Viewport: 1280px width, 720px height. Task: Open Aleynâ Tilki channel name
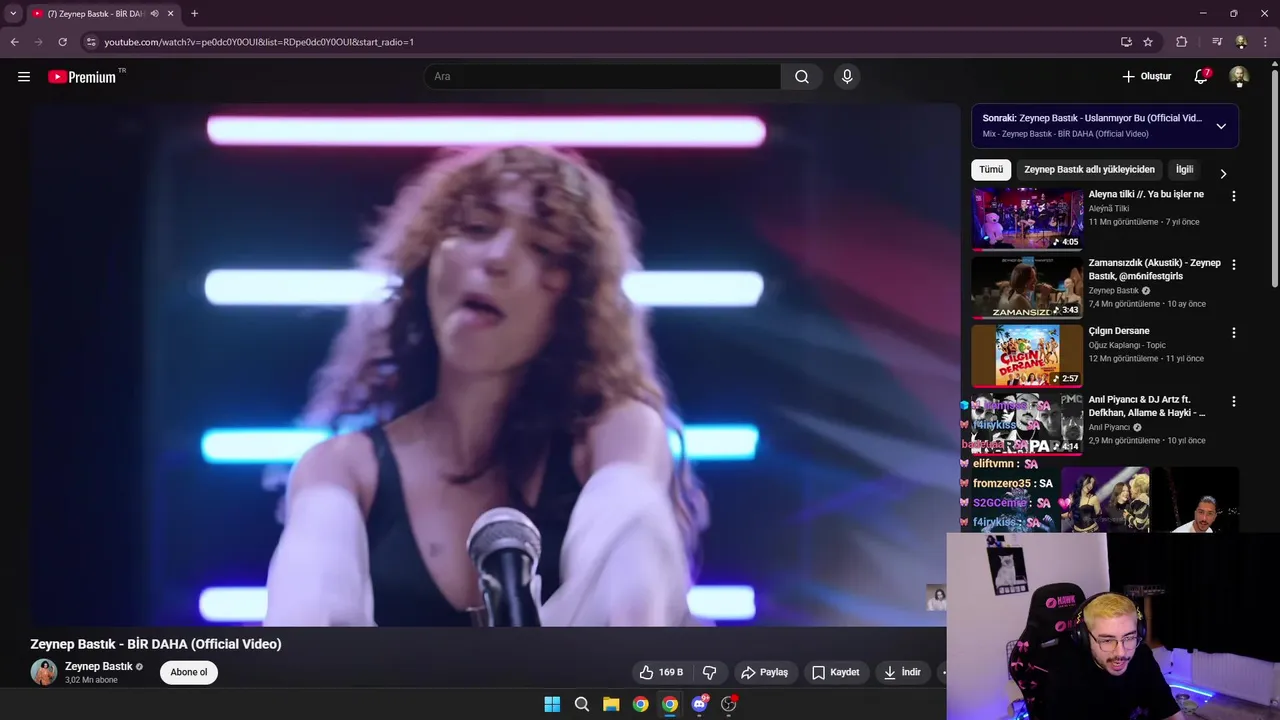tap(1109, 208)
